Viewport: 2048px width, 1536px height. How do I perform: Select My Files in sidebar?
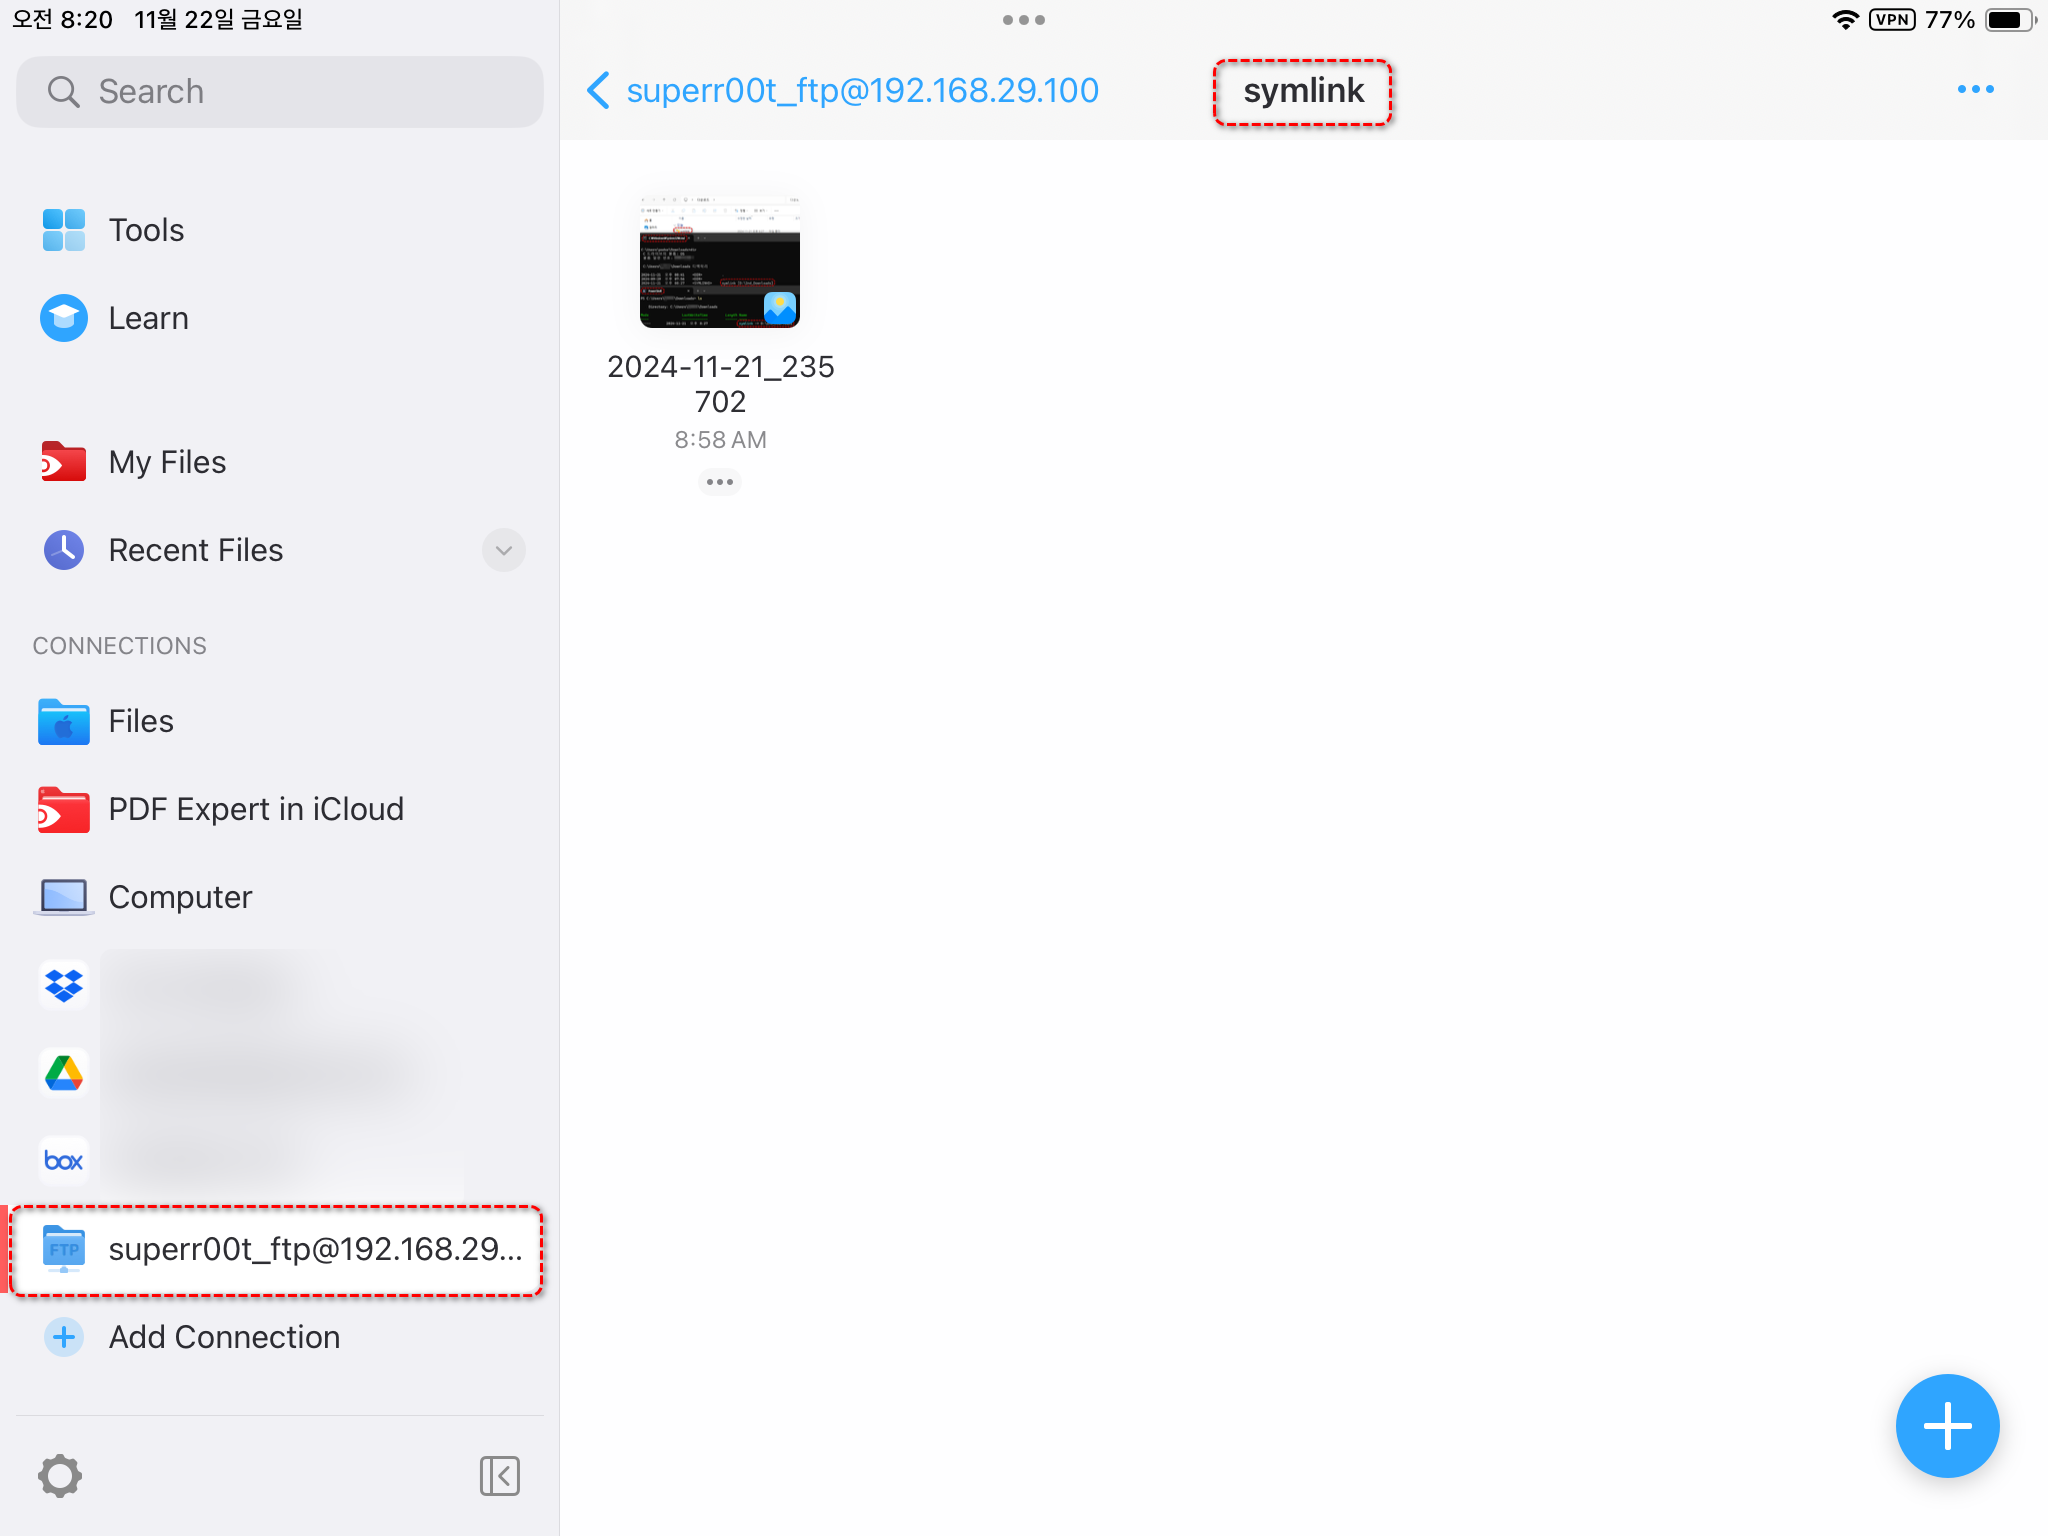click(x=167, y=462)
